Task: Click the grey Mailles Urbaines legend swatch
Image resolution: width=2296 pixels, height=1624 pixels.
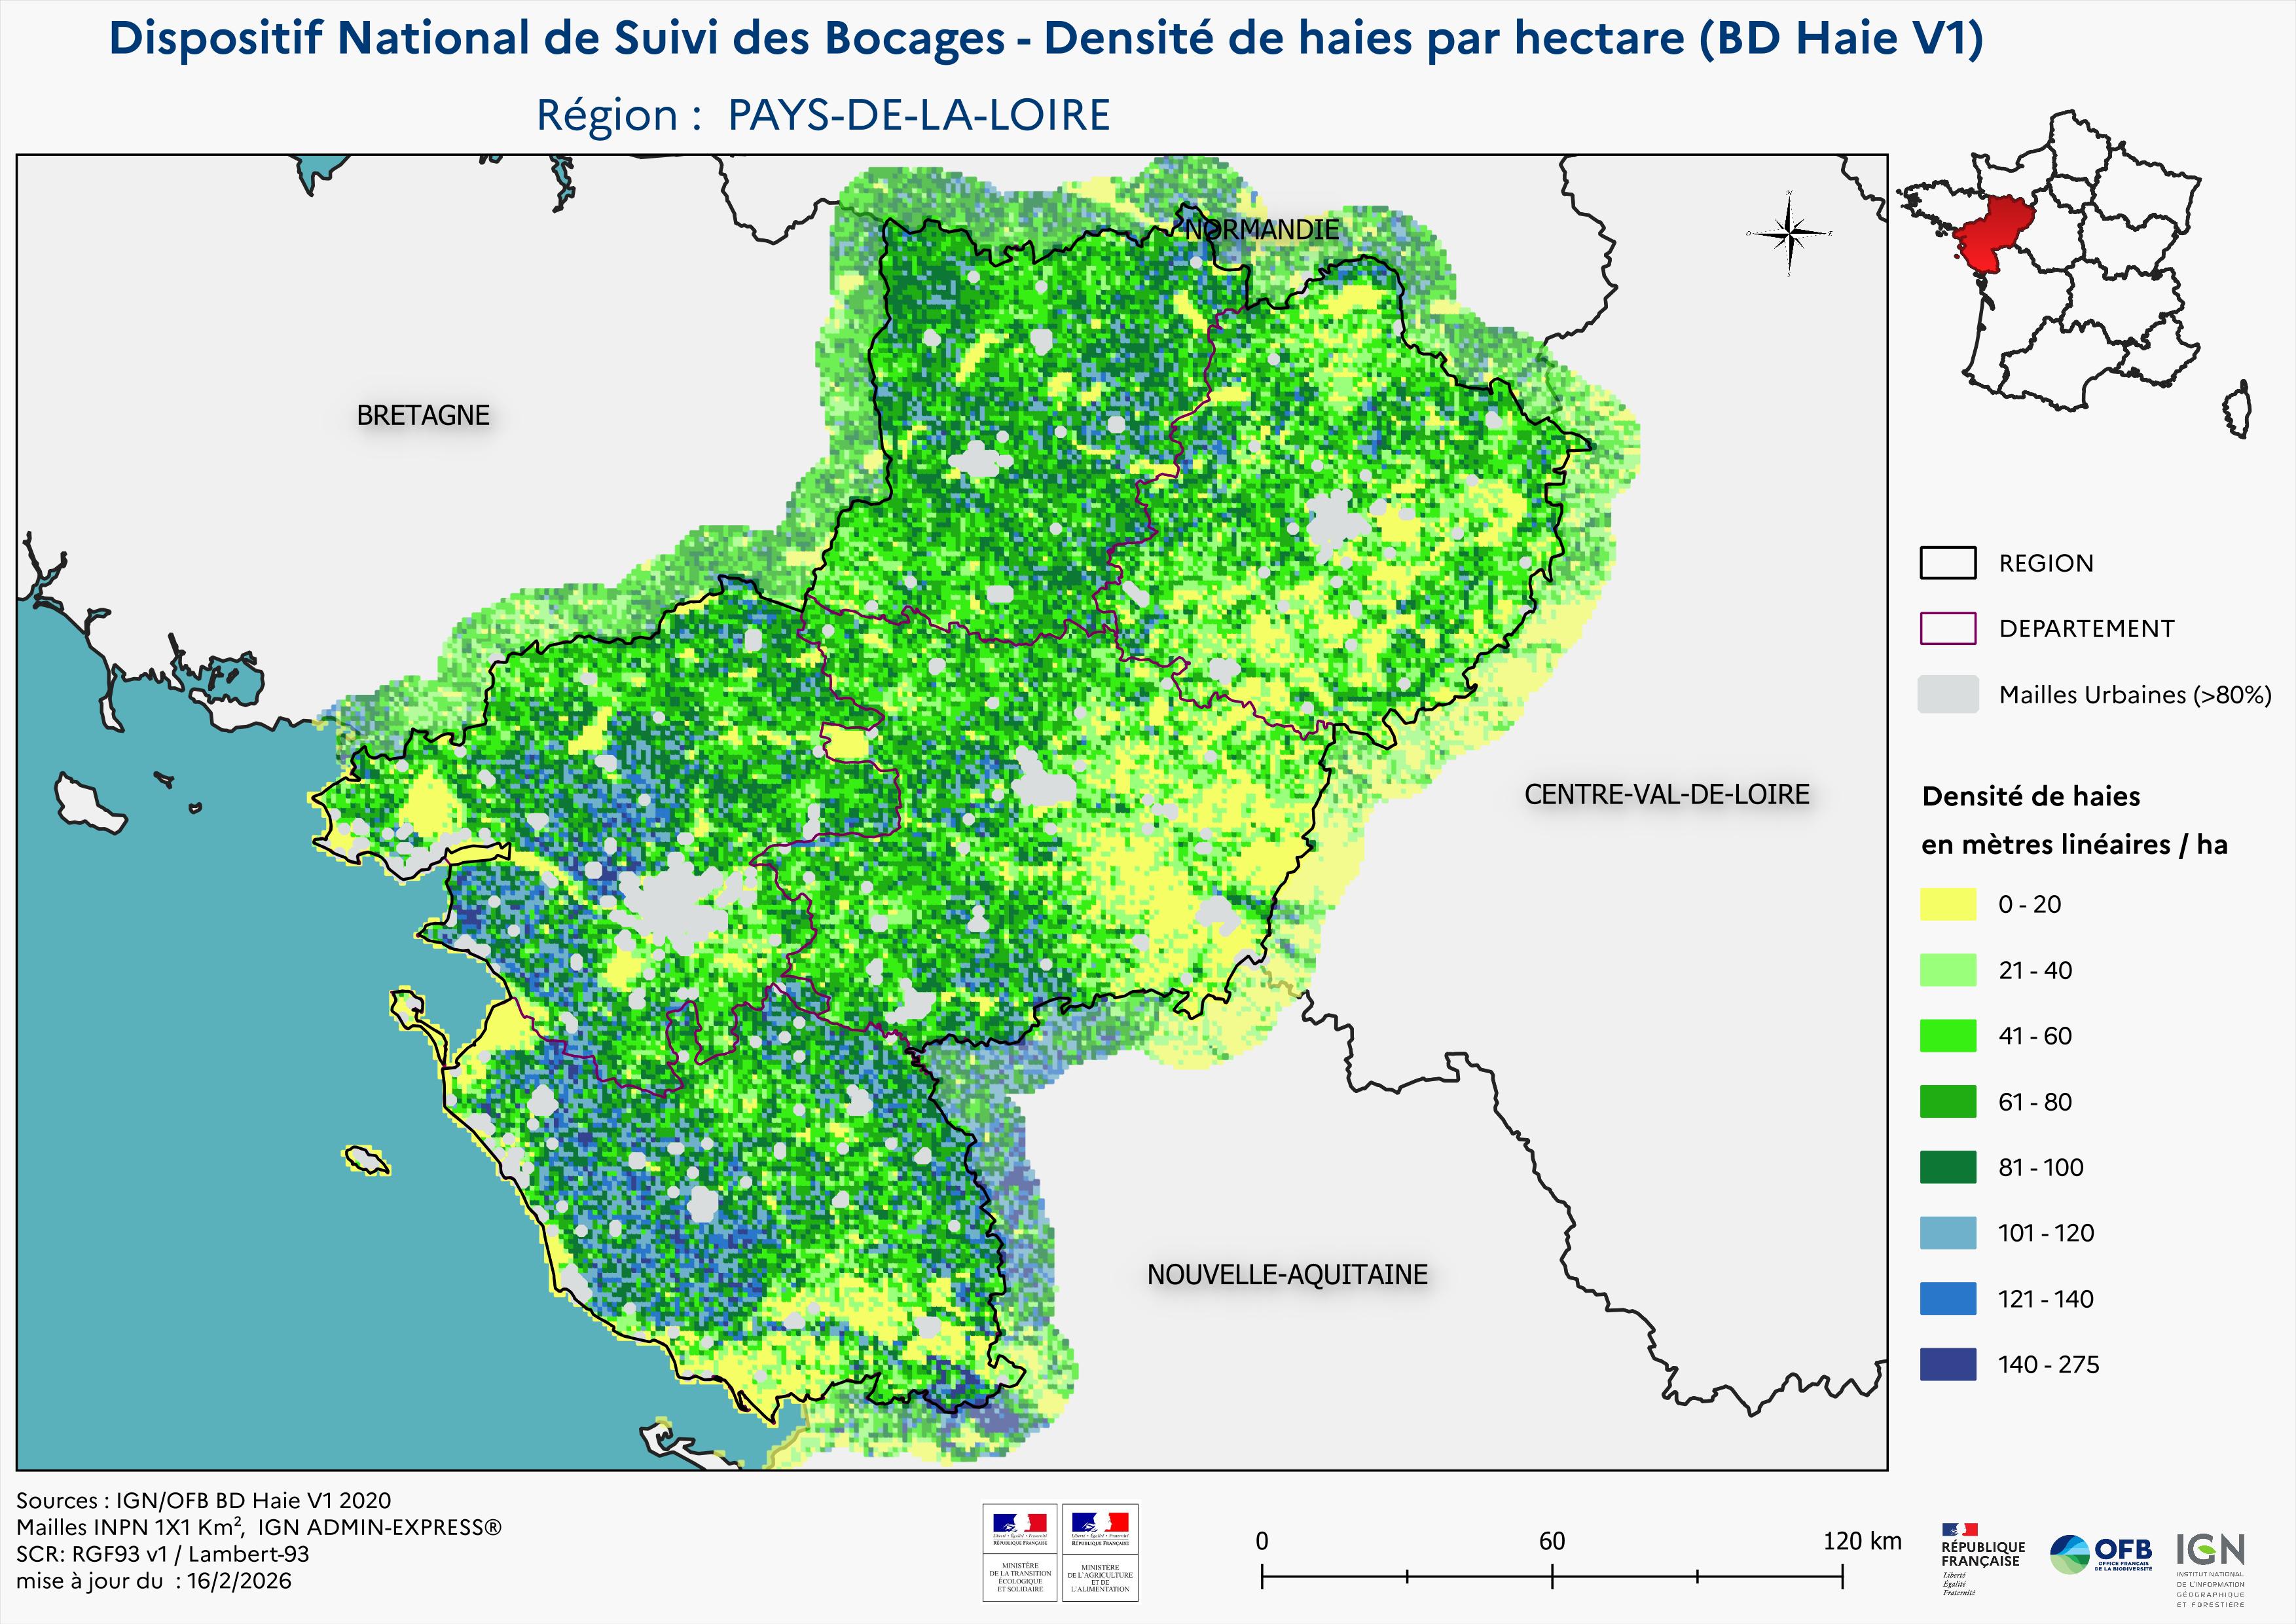Action: (x=1947, y=694)
